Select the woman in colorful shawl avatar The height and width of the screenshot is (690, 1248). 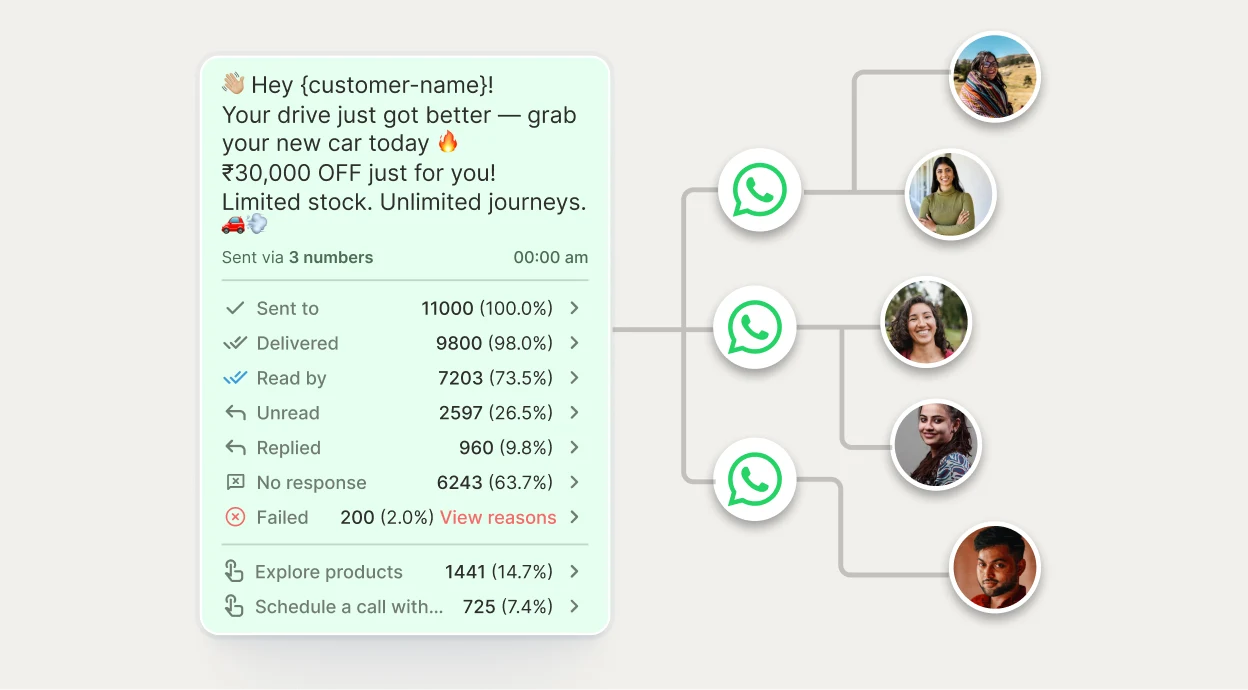[995, 77]
